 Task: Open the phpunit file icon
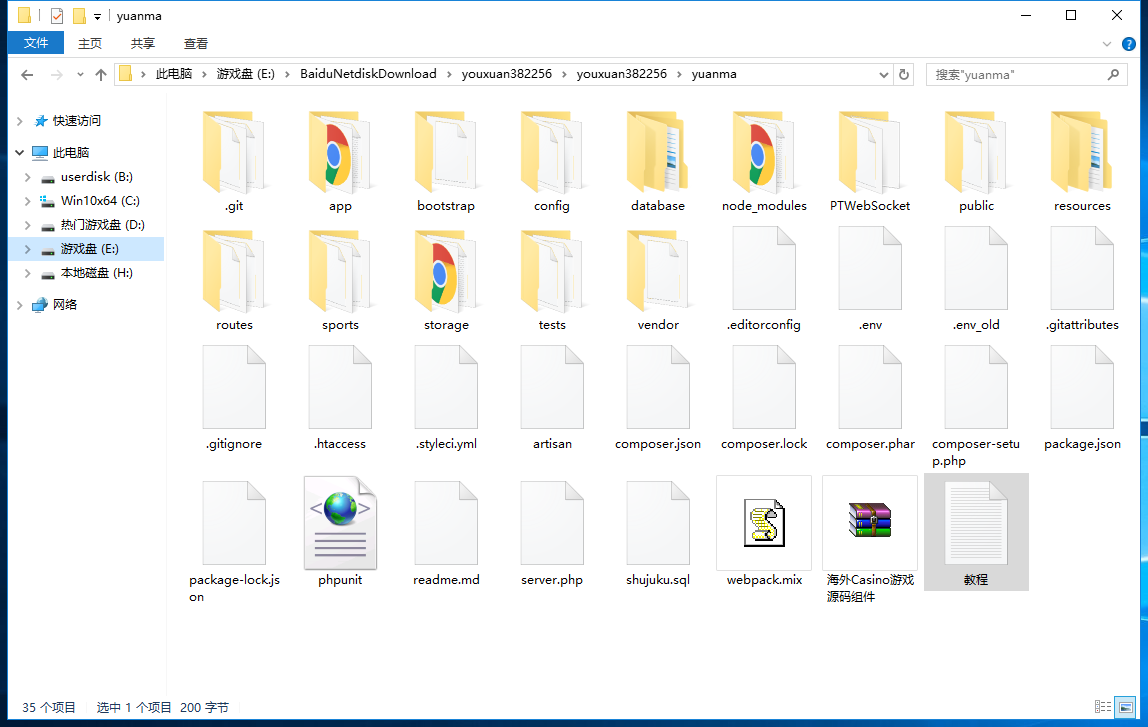click(x=341, y=525)
